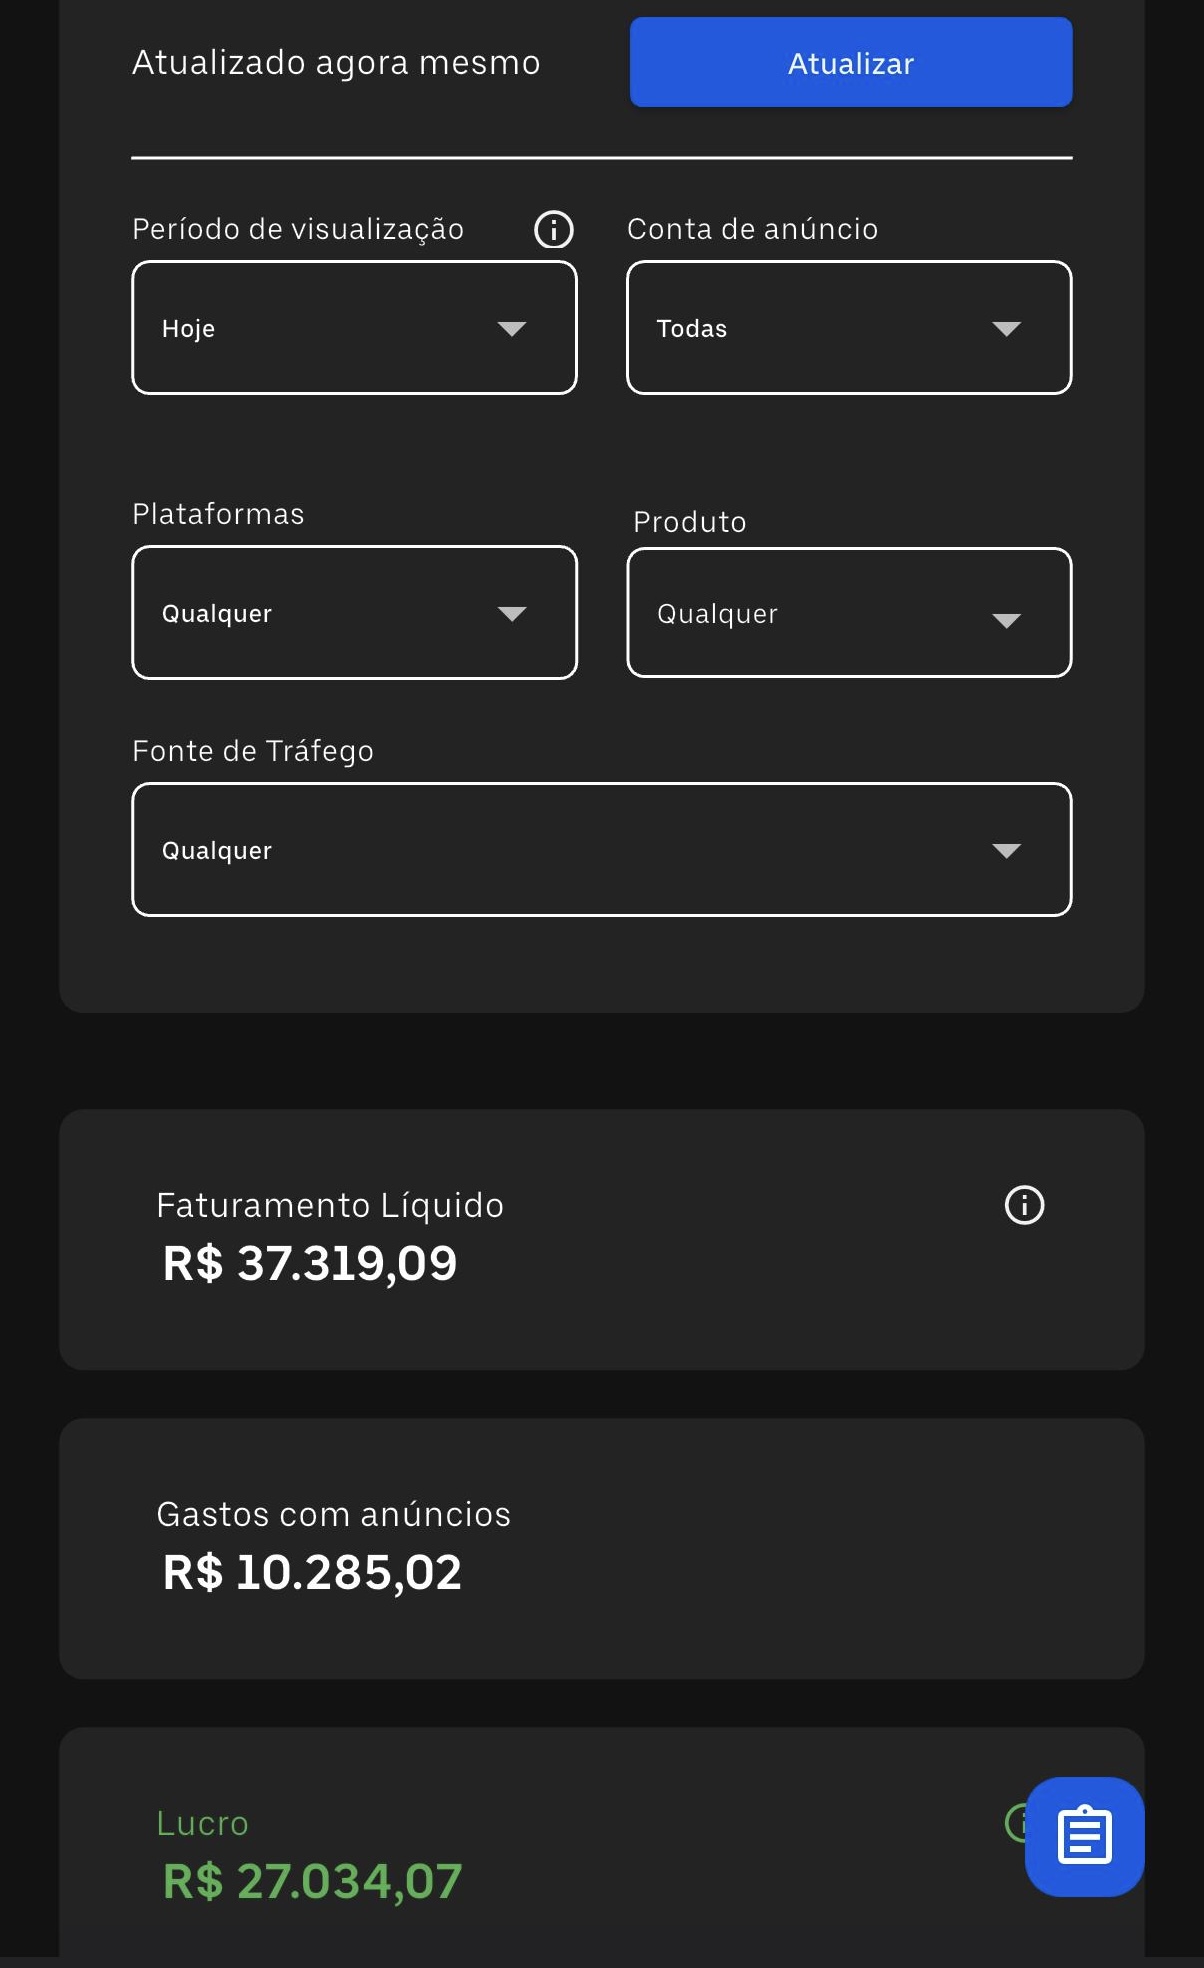1204x1968 pixels.
Task: Open the Produto dropdown field
Action: (849, 613)
